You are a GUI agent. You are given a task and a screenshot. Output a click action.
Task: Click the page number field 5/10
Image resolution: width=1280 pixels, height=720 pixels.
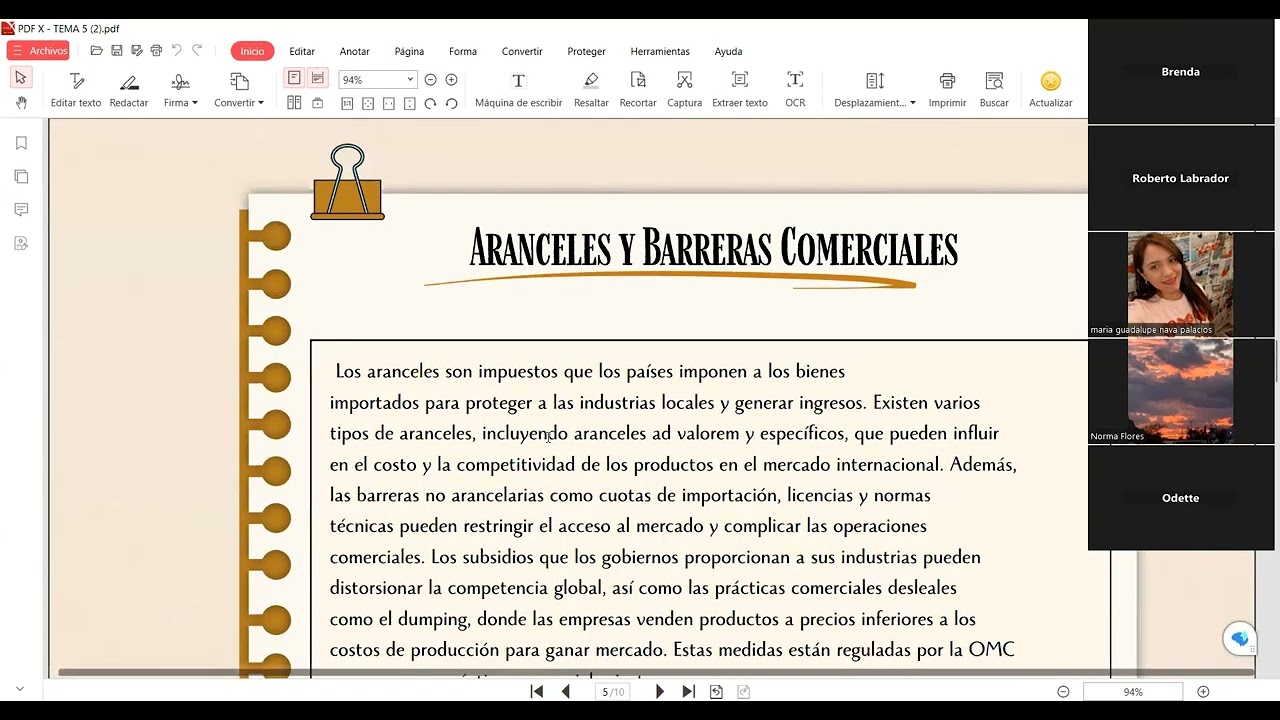tap(612, 691)
